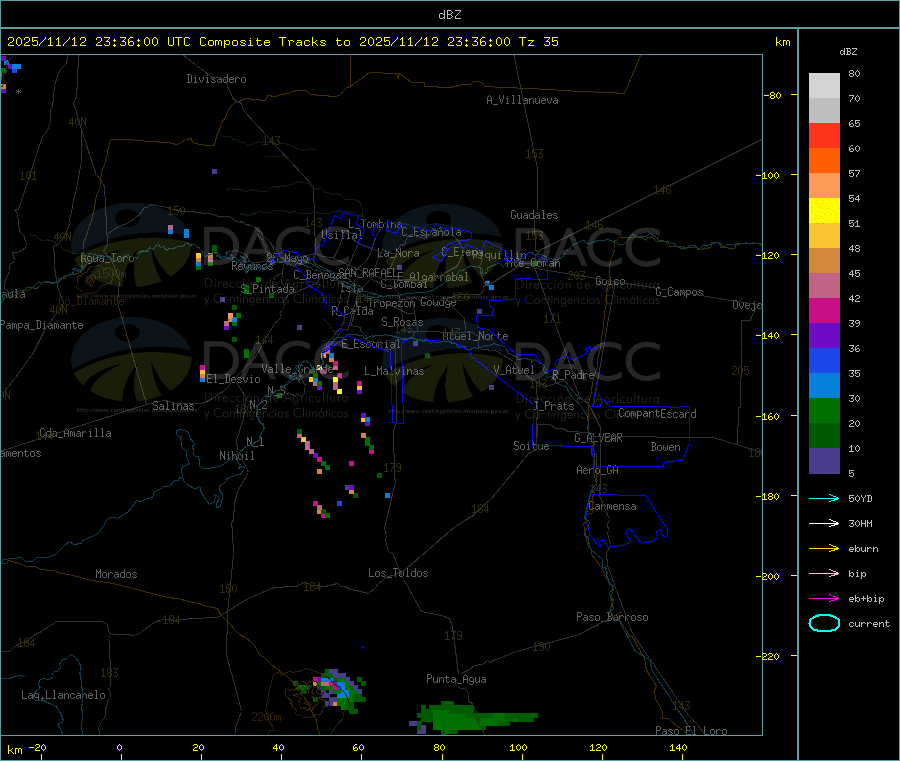Click the Guadales place label
Viewport: 900px width, 761px height.
coord(534,215)
